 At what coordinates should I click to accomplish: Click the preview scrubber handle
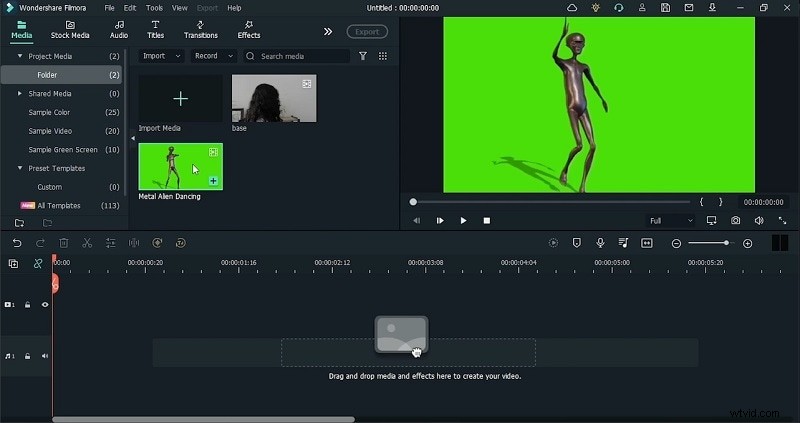tap(413, 202)
